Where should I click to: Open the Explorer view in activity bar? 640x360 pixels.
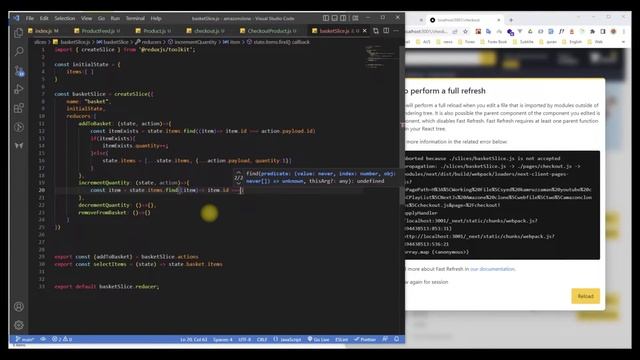19,33
